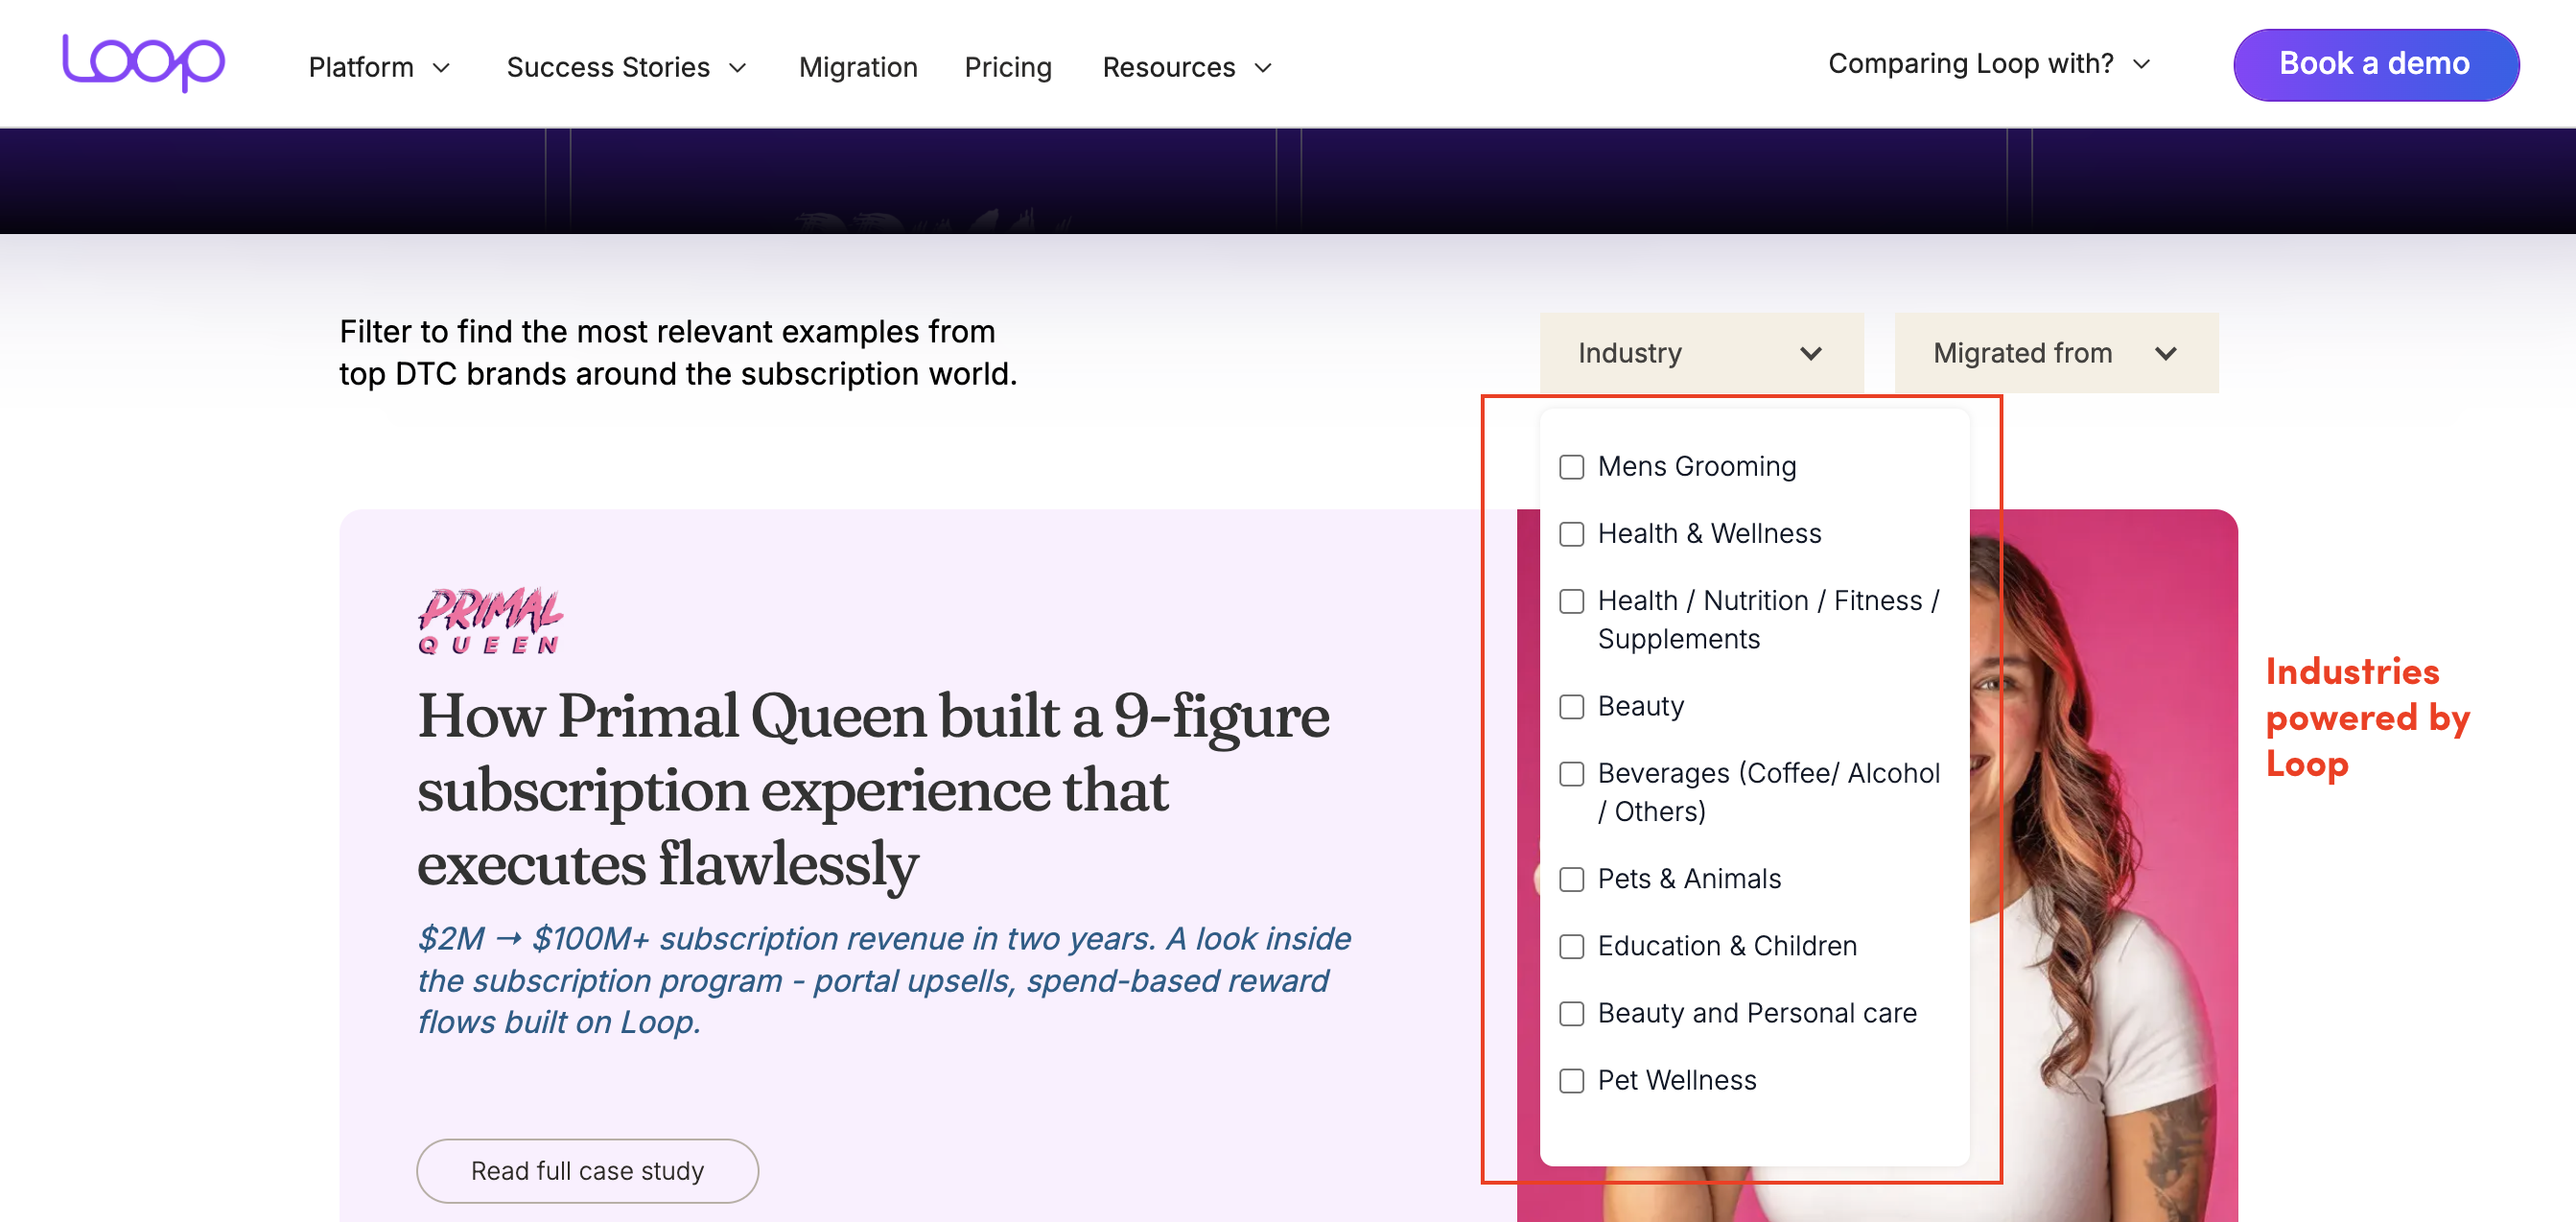Click the Loop logo in header

click(144, 62)
